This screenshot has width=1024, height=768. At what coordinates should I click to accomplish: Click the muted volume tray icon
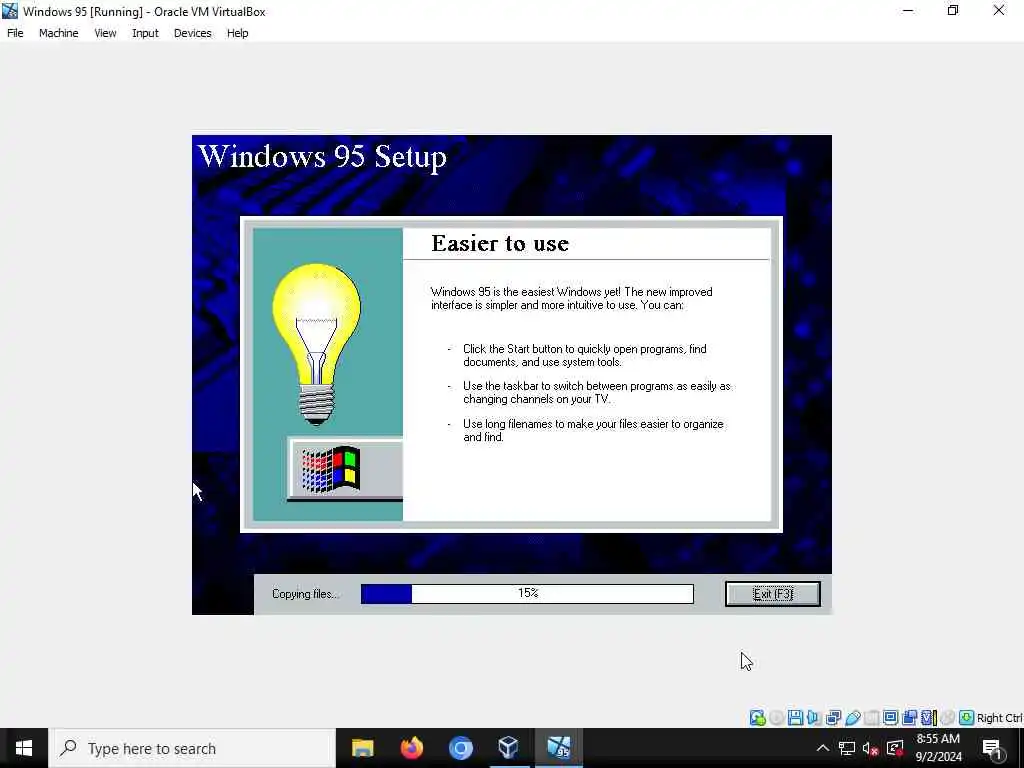click(871, 748)
